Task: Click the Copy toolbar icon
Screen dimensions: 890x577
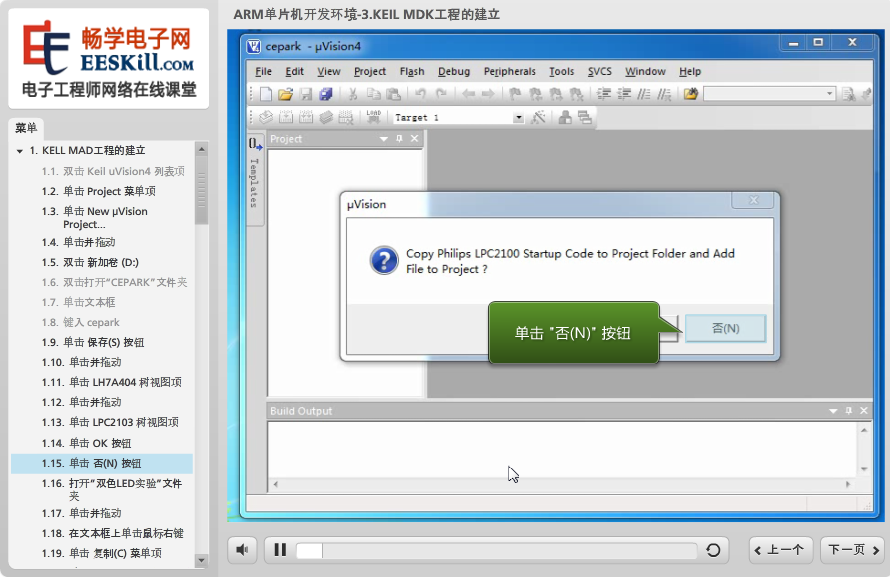Action: [x=373, y=94]
